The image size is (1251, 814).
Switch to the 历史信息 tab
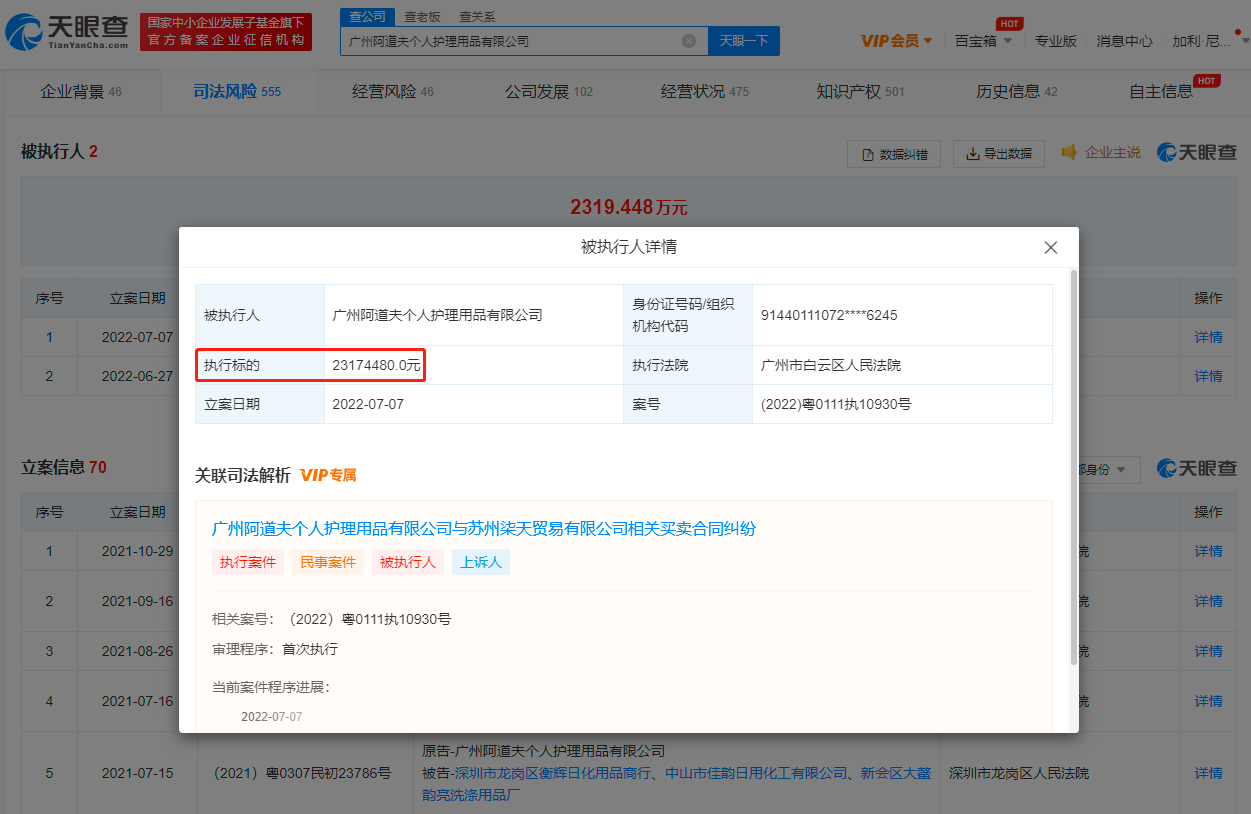(x=1017, y=92)
